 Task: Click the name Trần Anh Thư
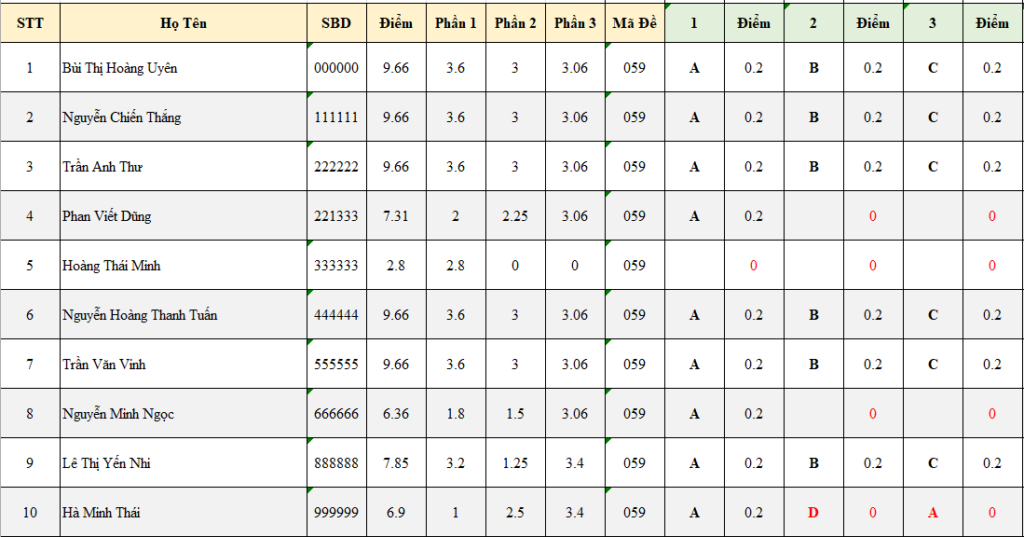click(102, 167)
